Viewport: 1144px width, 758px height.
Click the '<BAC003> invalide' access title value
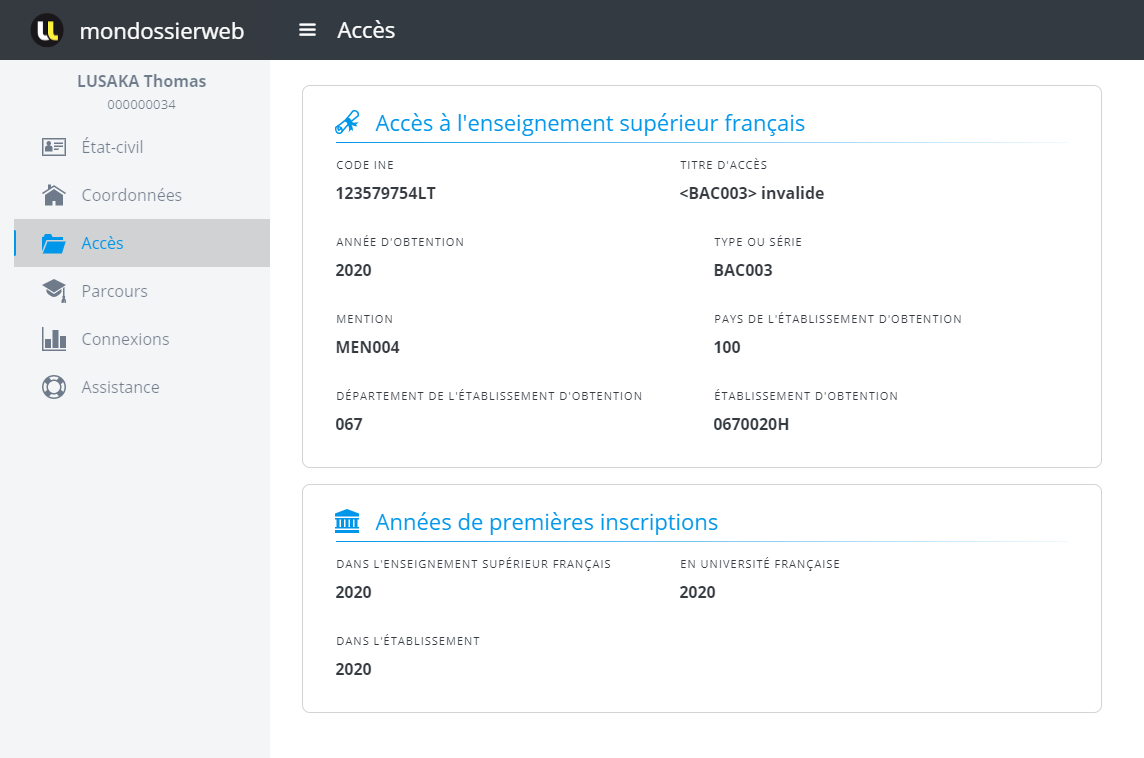[x=752, y=193]
